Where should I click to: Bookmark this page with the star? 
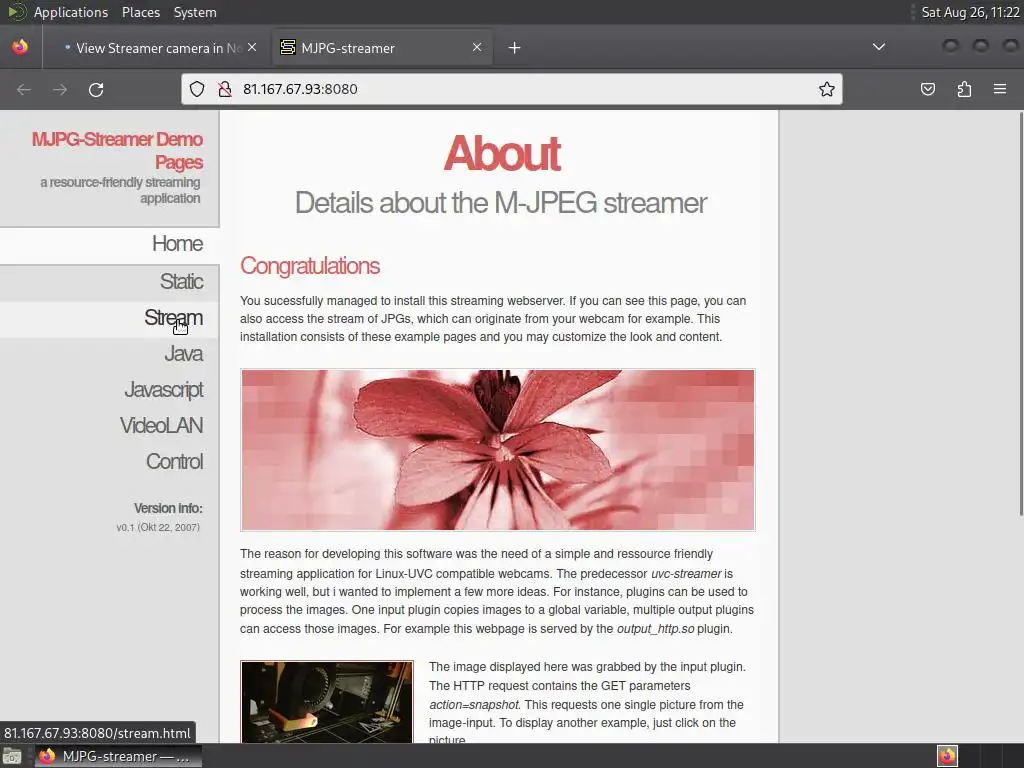click(827, 89)
